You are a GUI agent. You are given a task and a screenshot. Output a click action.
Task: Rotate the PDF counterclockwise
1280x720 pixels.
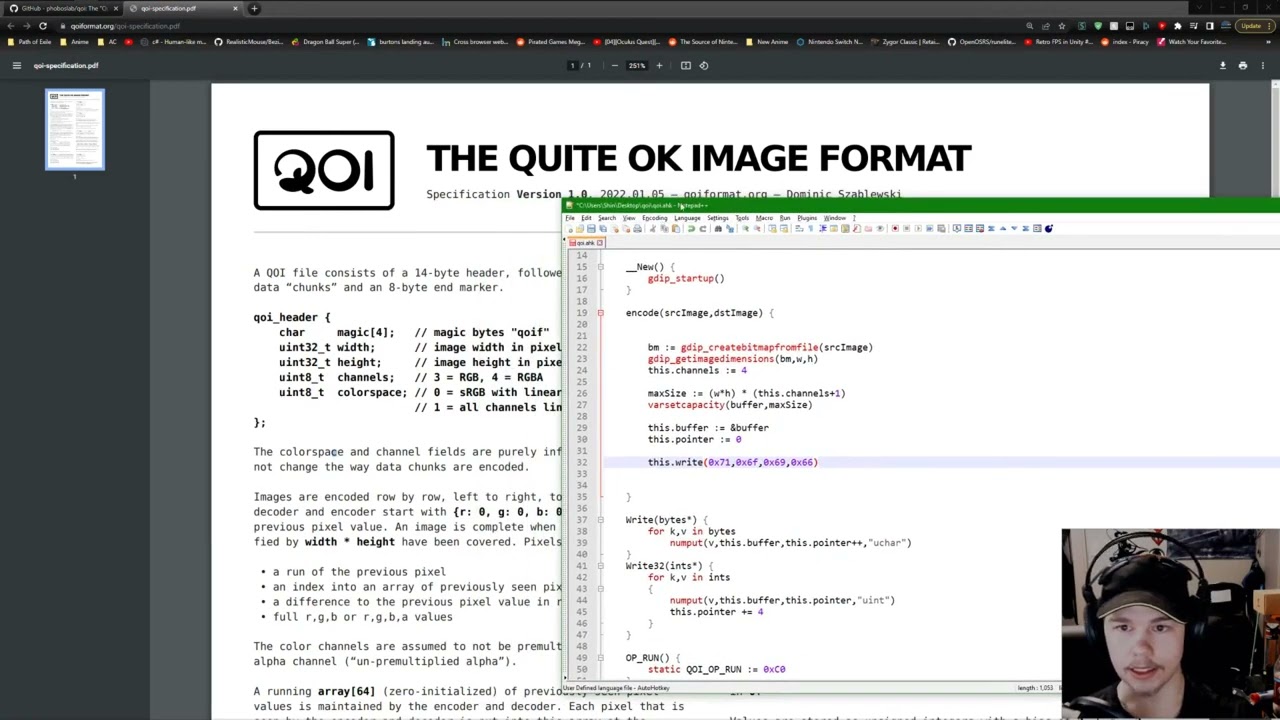(x=704, y=65)
